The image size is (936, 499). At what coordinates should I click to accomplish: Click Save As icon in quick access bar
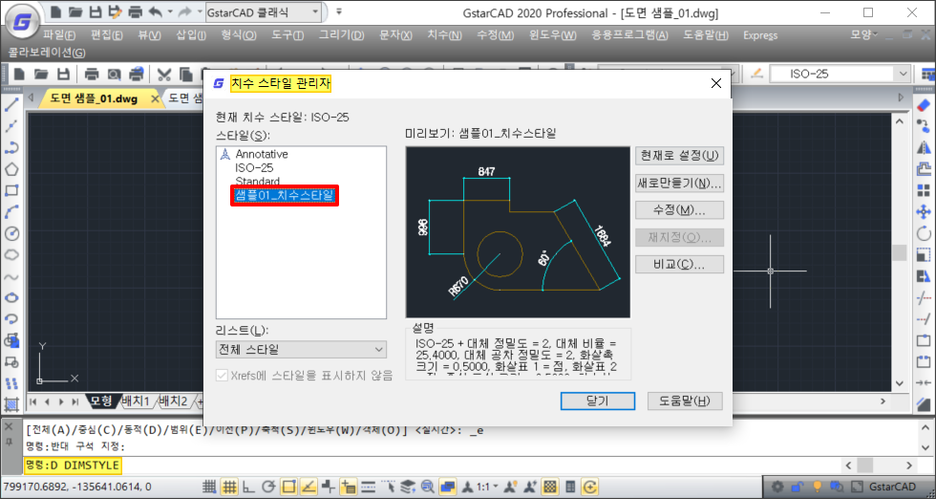click(x=113, y=12)
